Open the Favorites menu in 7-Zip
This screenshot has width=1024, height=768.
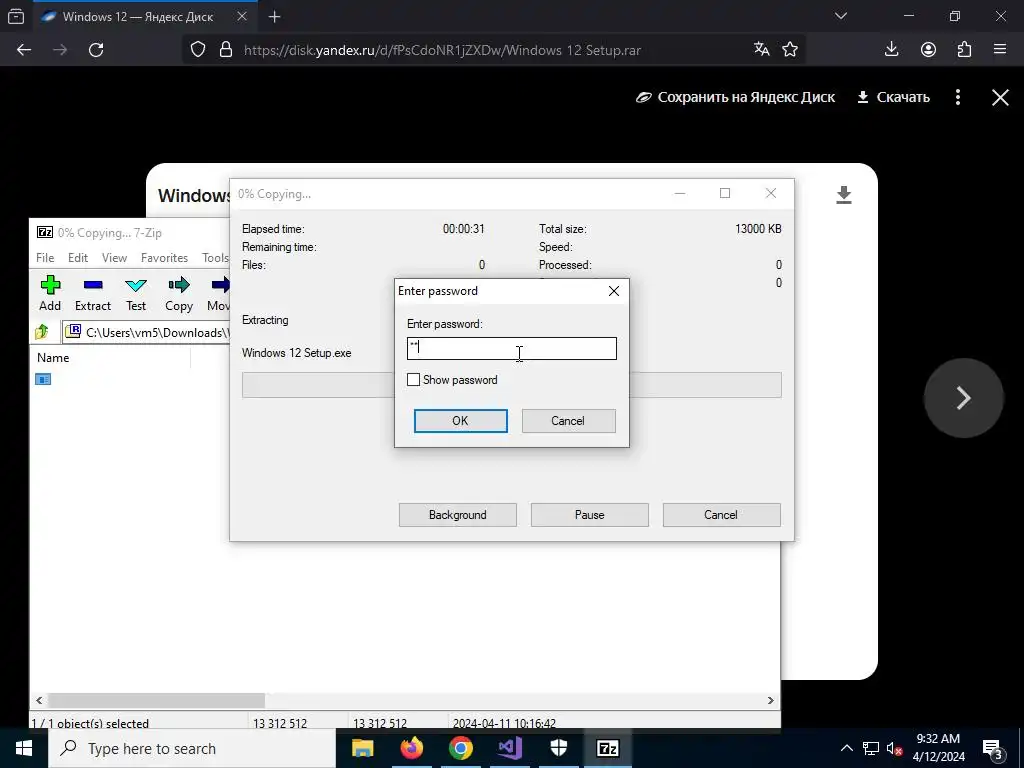pos(164,257)
